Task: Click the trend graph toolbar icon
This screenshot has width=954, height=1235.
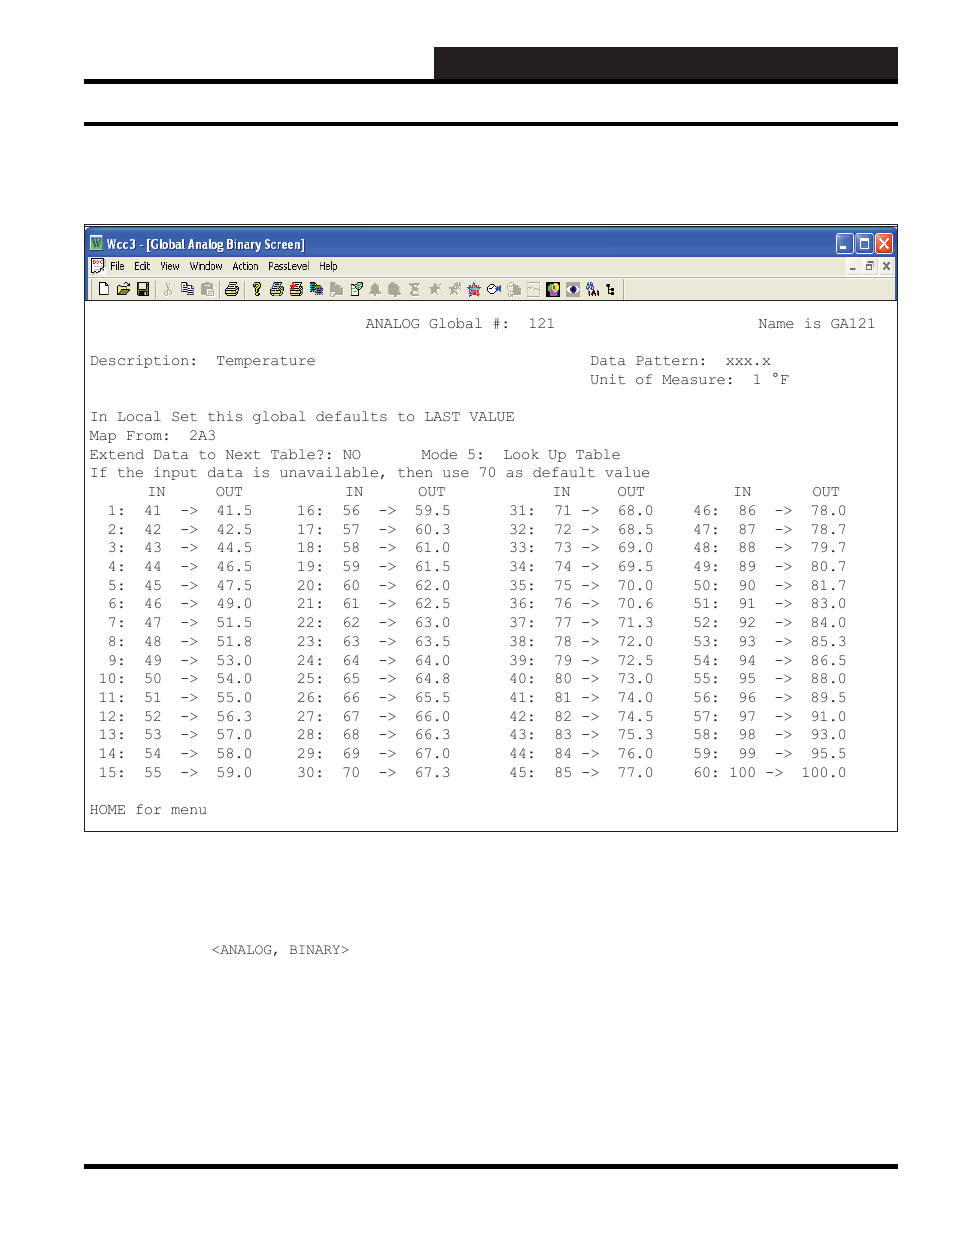Action: [533, 289]
